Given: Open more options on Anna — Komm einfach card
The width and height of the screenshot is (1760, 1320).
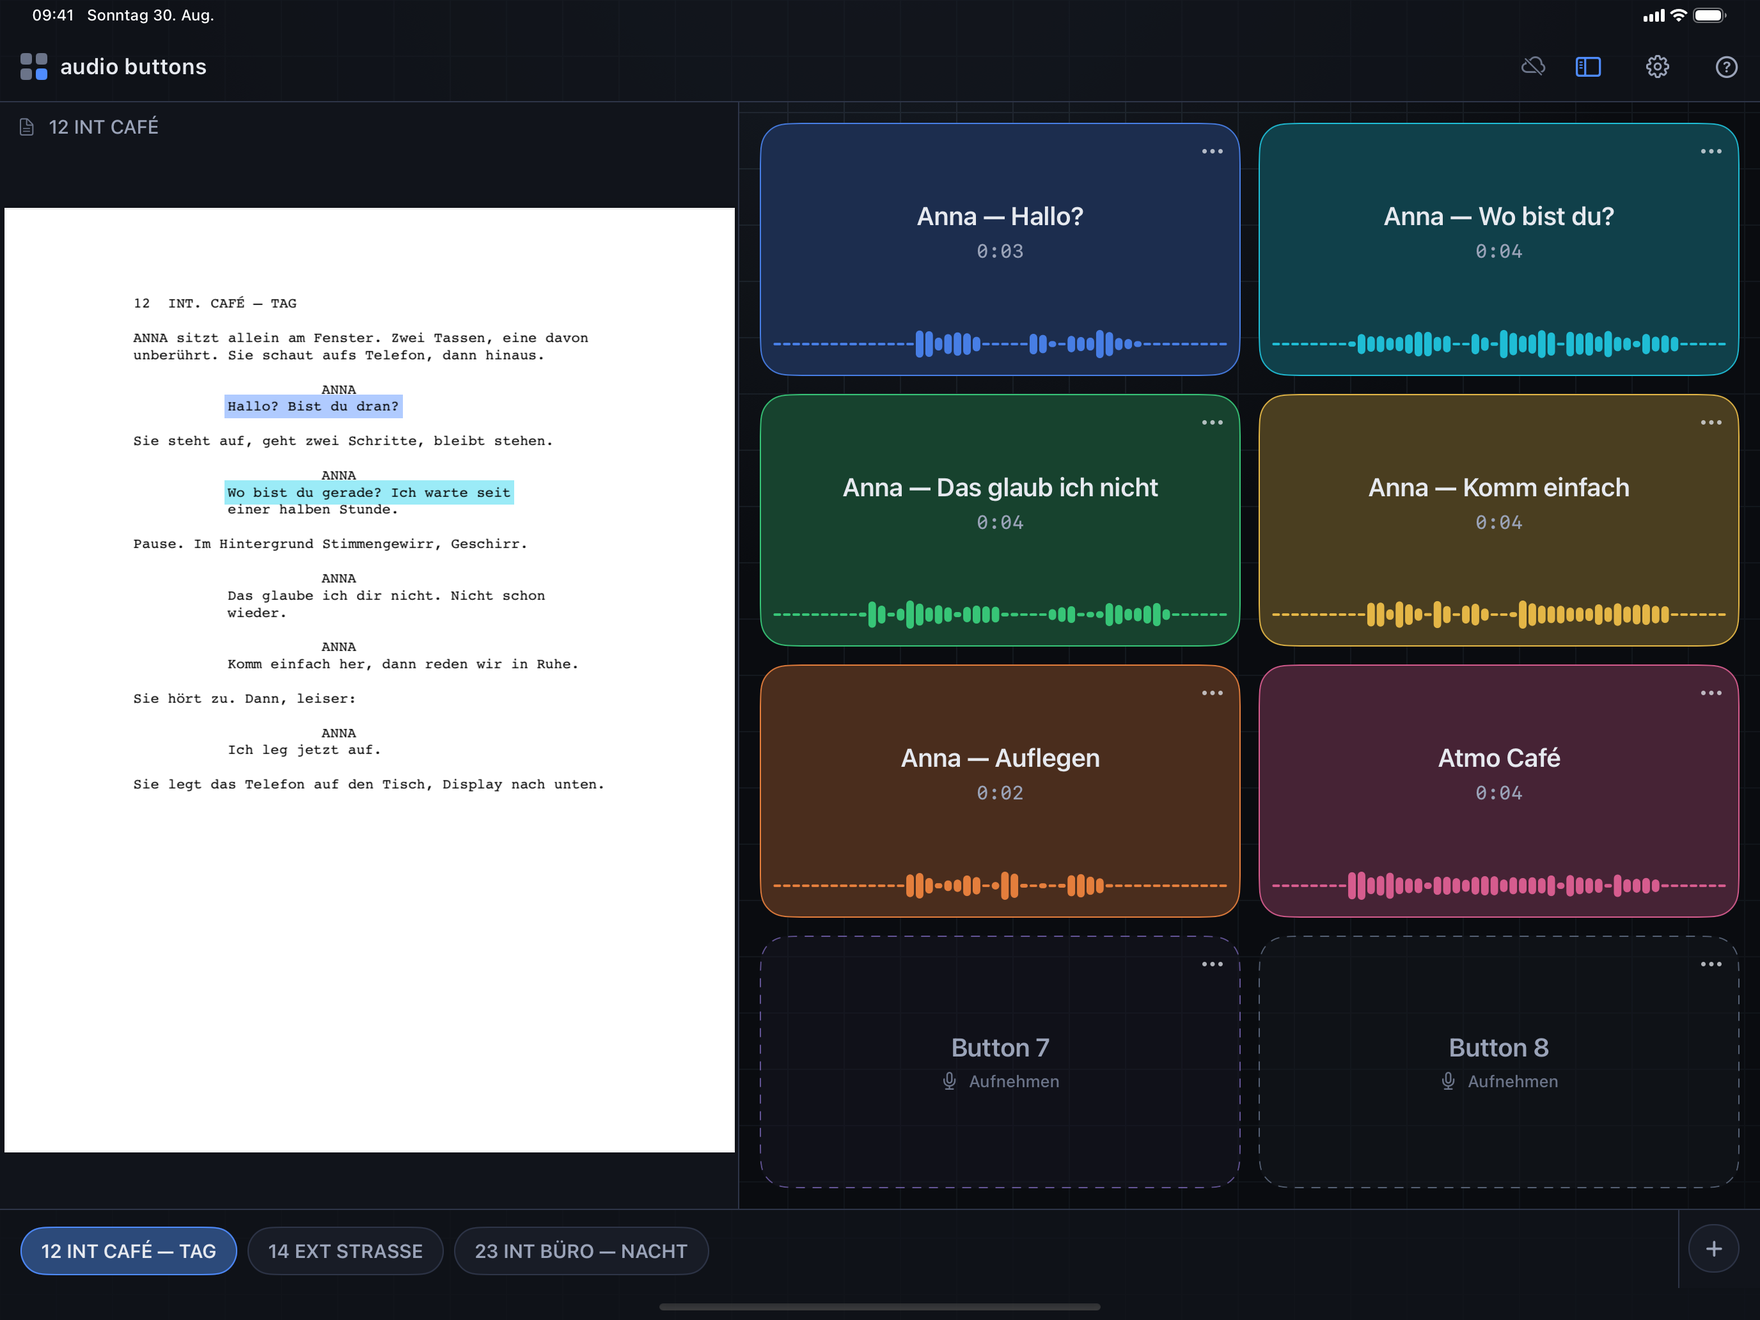Looking at the screenshot, I should pyautogui.click(x=1711, y=422).
